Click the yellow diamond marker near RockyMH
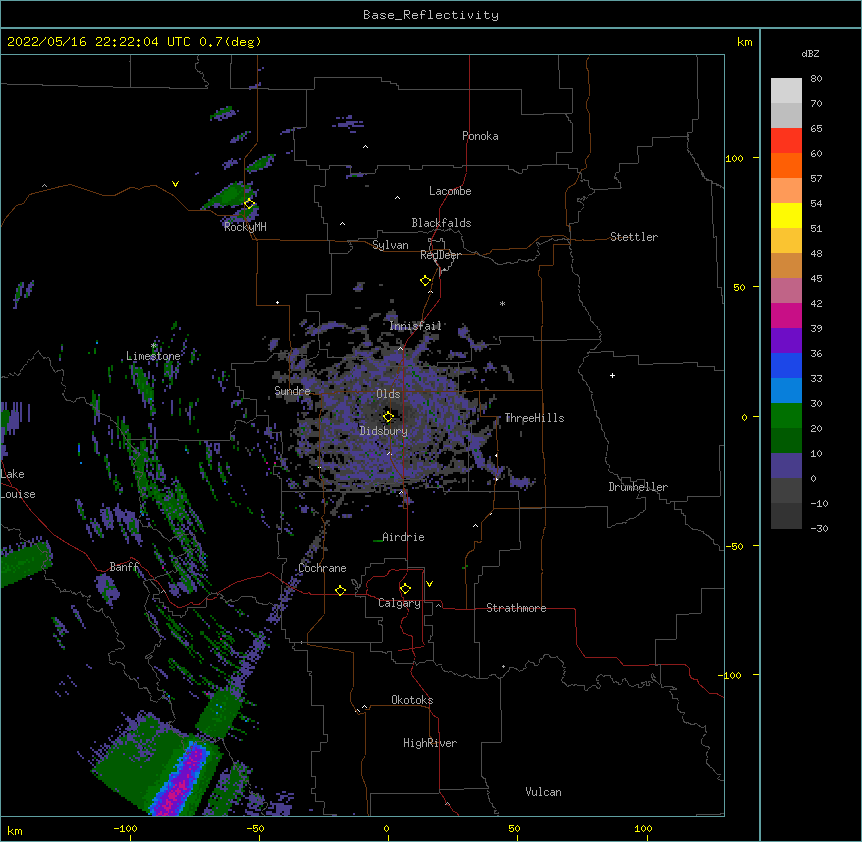 tap(249, 204)
